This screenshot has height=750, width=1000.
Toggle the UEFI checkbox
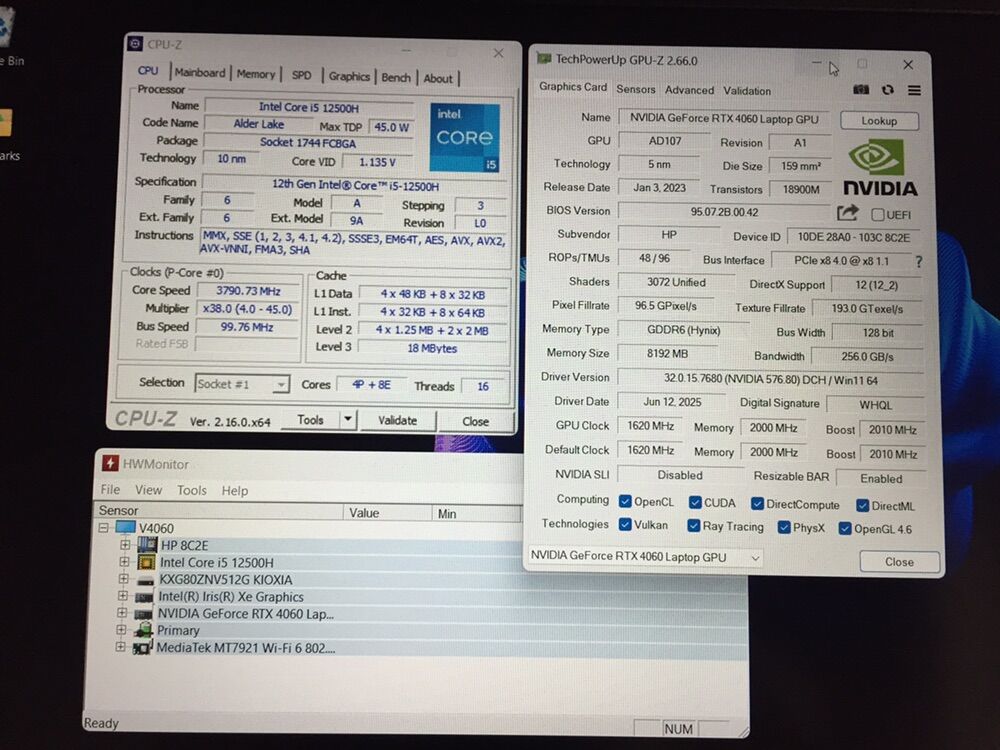coord(877,214)
